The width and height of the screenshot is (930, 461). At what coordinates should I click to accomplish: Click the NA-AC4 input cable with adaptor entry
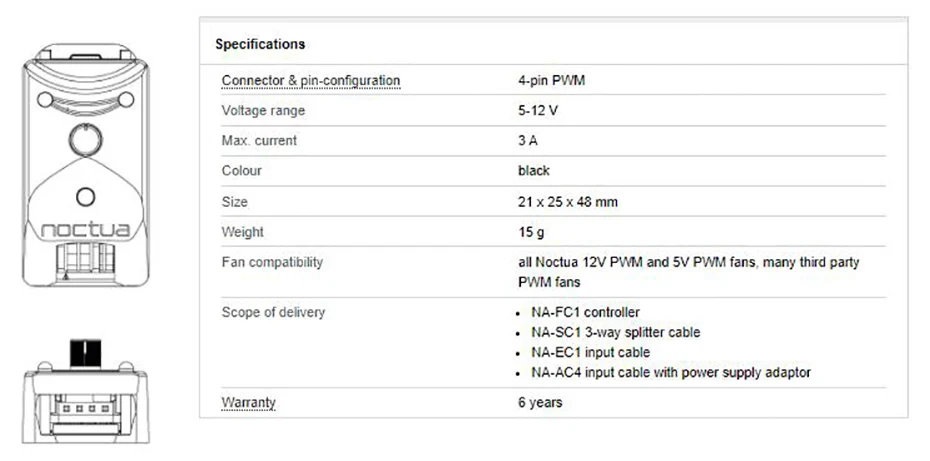pos(670,372)
